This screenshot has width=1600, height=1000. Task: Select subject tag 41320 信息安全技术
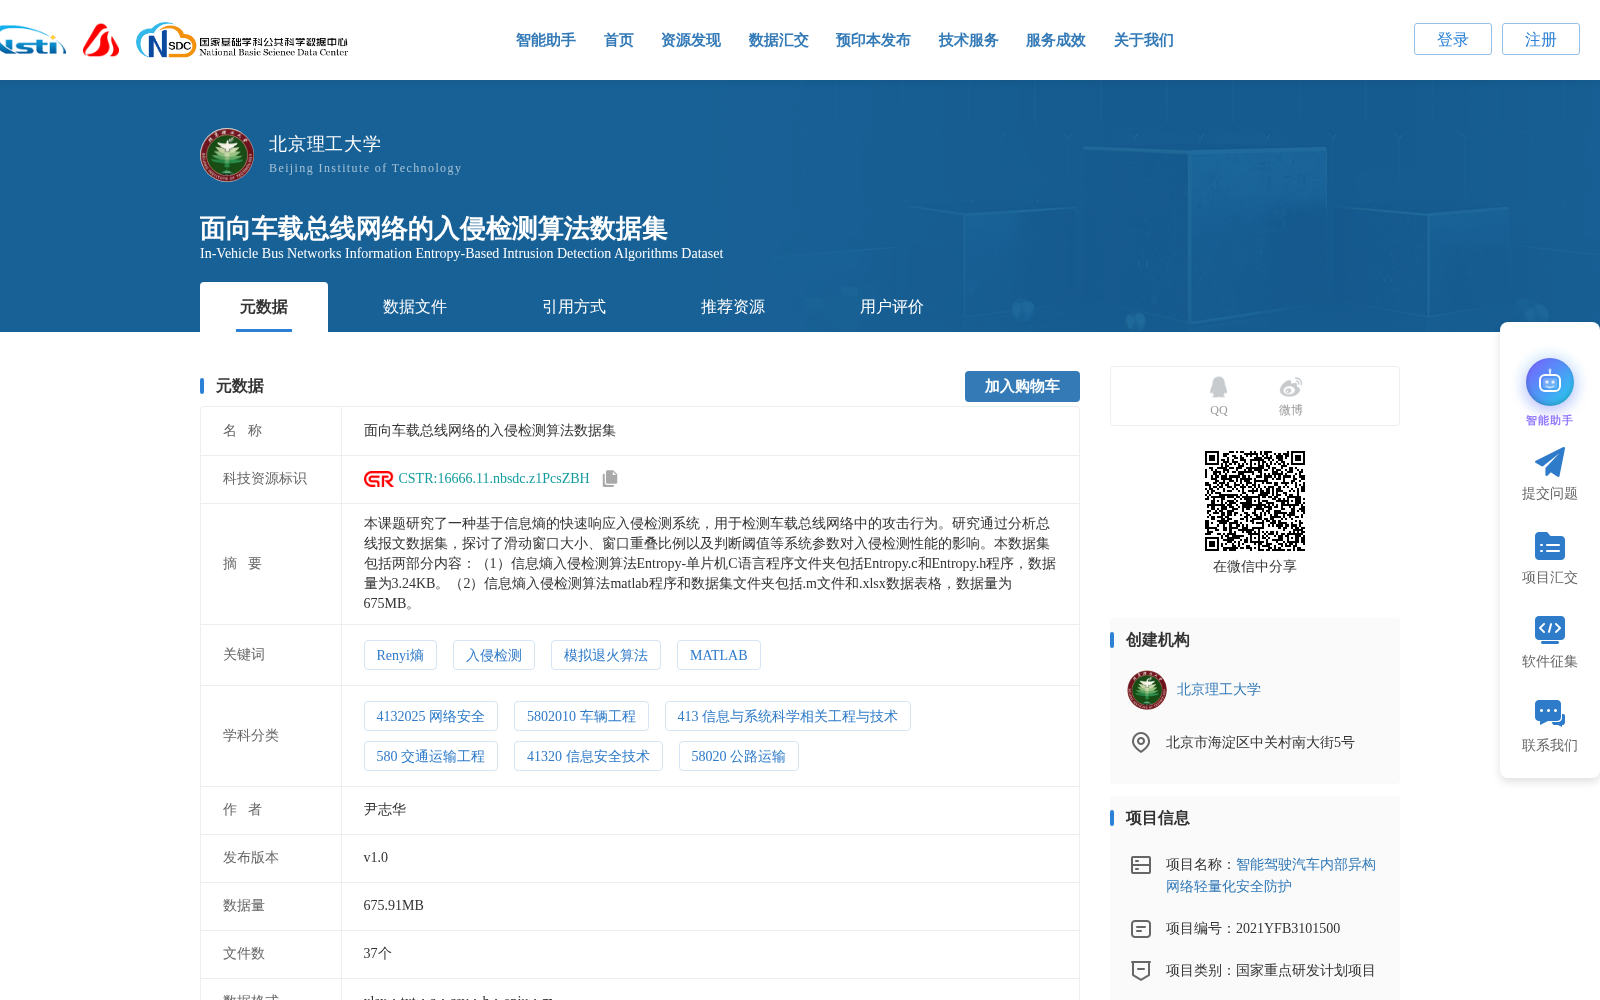[x=588, y=756]
